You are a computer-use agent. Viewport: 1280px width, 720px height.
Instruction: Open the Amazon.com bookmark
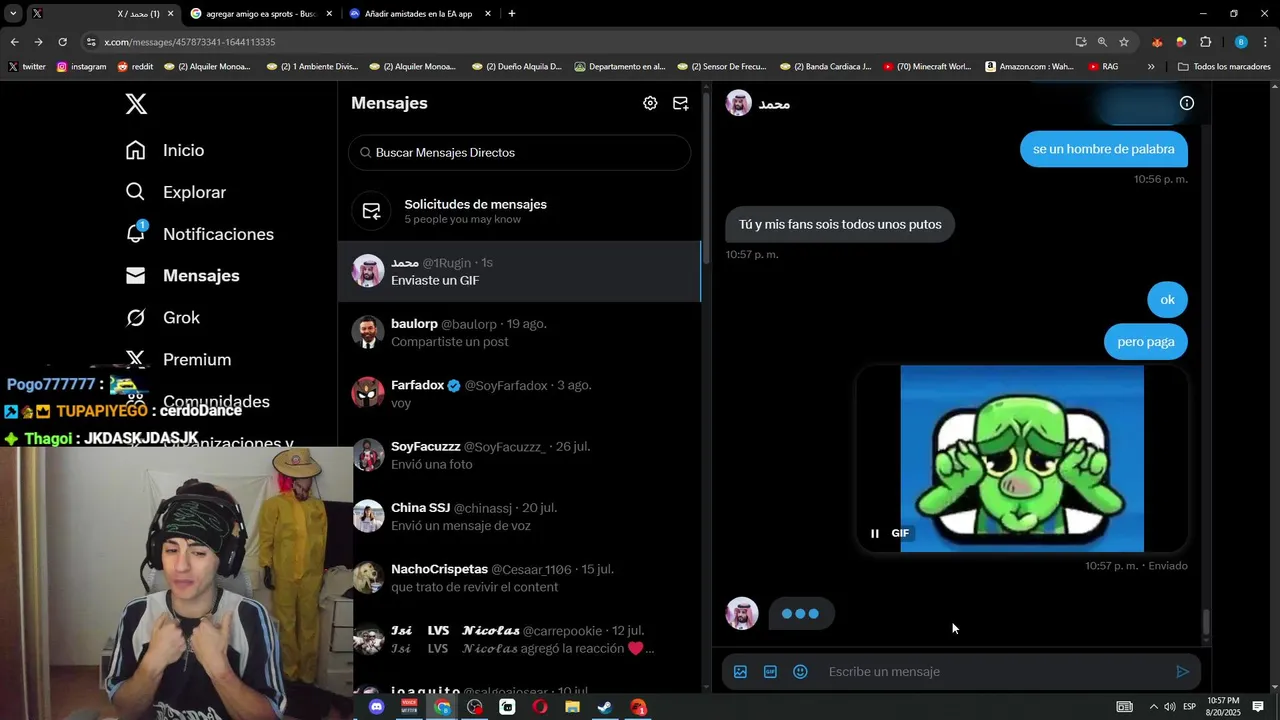pyautogui.click(x=1029, y=67)
